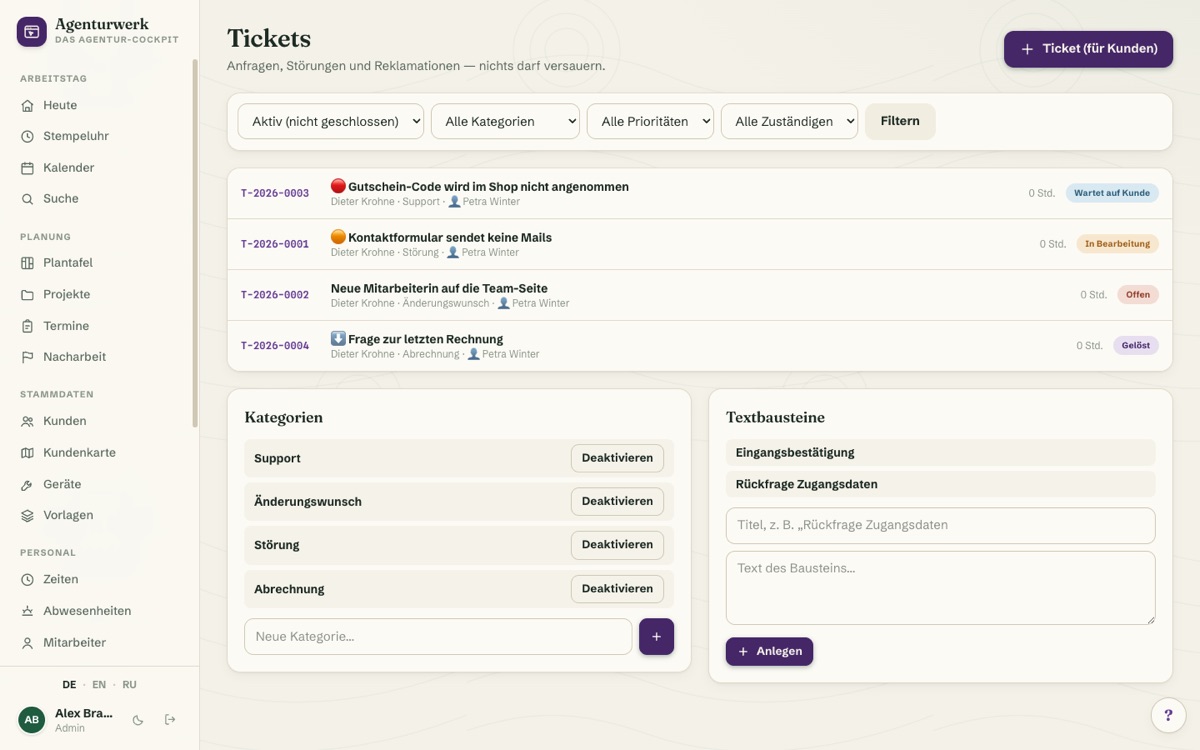The height and width of the screenshot is (750, 1200).
Task: Switch language to RU
Action: [130, 685]
